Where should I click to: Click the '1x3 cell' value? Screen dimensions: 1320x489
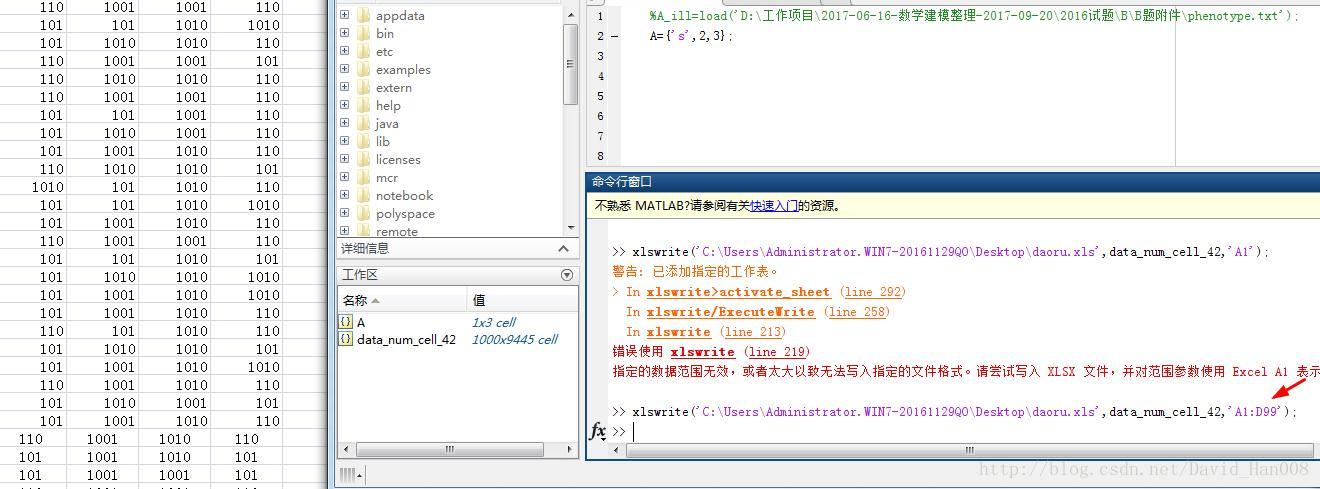[494, 322]
